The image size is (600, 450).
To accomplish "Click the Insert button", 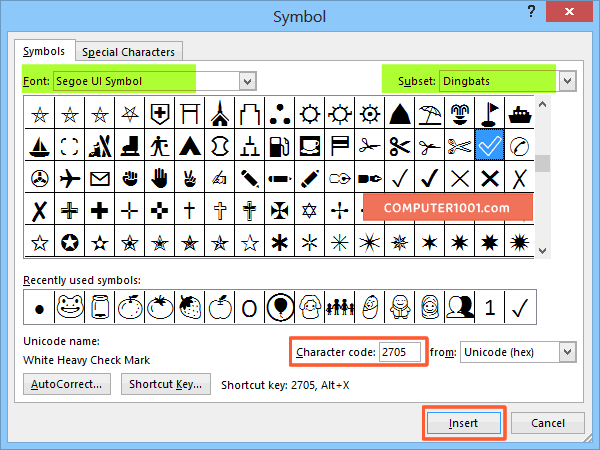I will tap(465, 423).
